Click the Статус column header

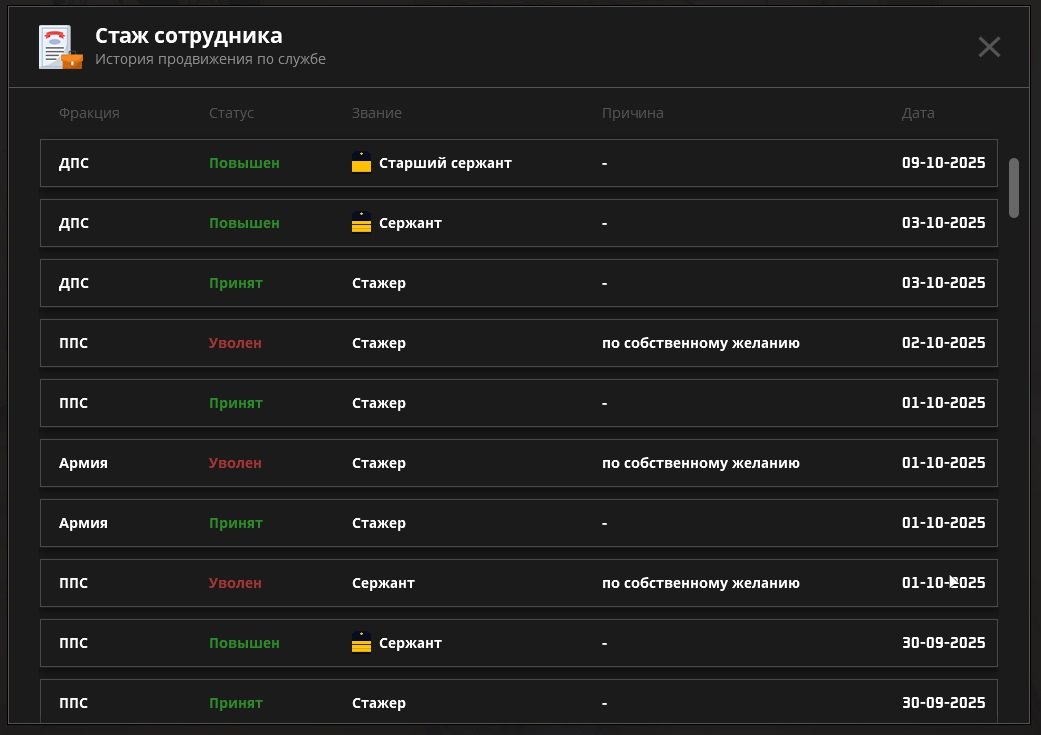[x=231, y=113]
